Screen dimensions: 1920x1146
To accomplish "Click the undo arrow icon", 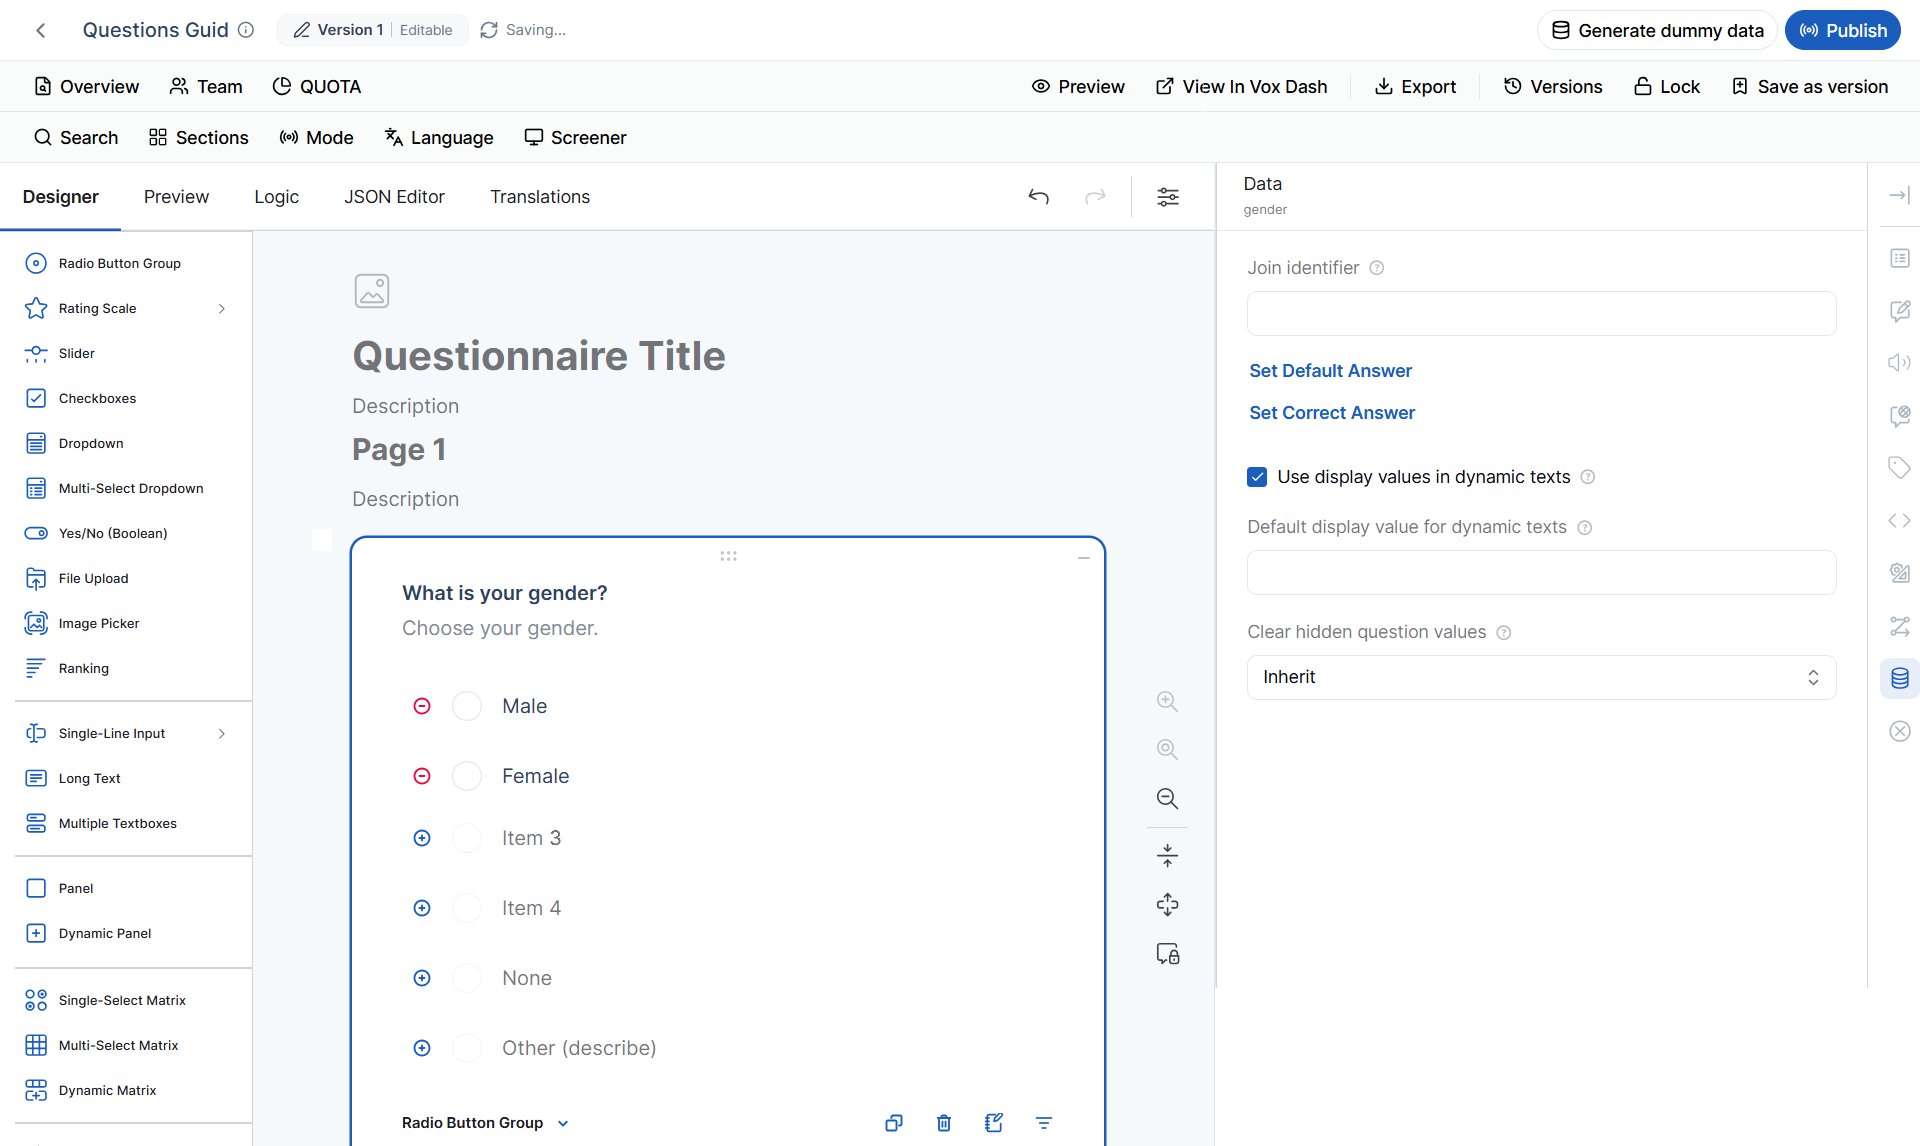I will [1039, 197].
